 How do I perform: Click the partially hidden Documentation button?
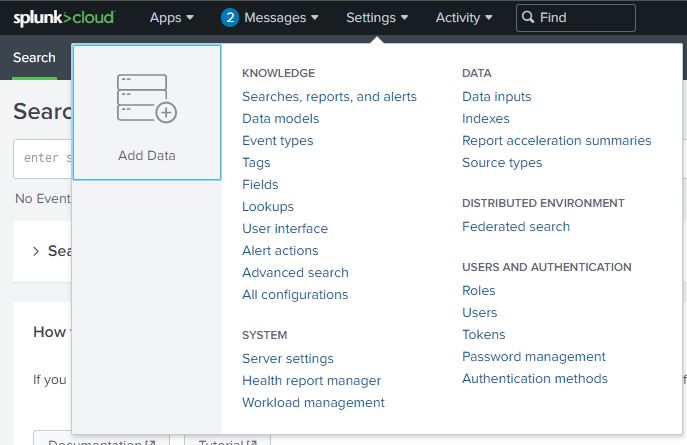click(x=101, y=438)
